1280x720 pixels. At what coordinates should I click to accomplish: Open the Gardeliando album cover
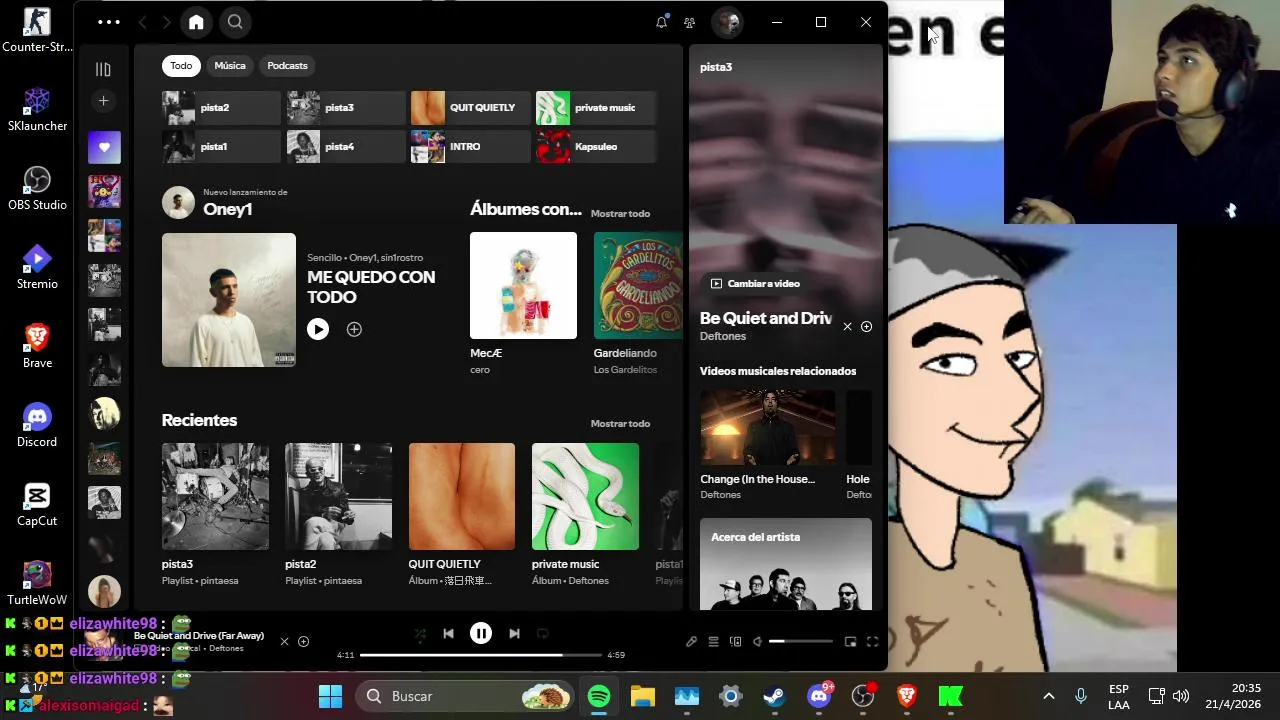[638, 286]
